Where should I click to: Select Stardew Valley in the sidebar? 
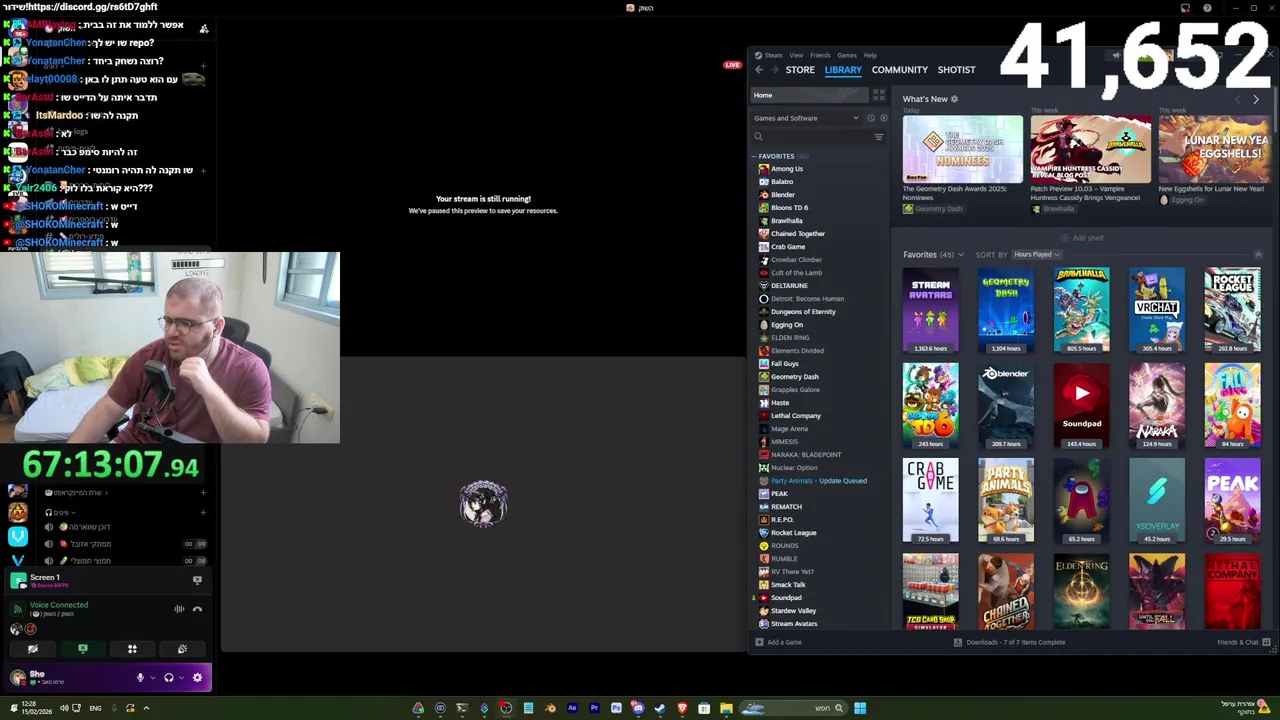(x=793, y=611)
